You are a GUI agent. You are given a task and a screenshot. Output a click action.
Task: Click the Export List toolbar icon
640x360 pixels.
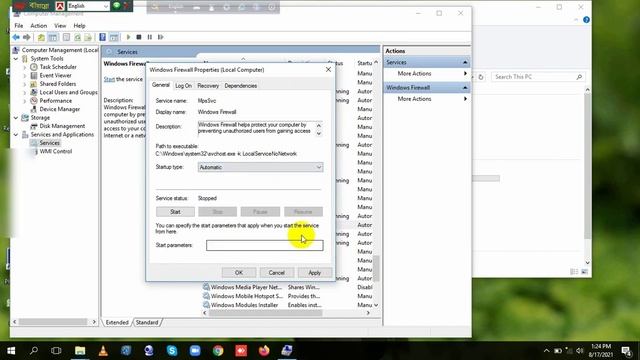[88, 37]
